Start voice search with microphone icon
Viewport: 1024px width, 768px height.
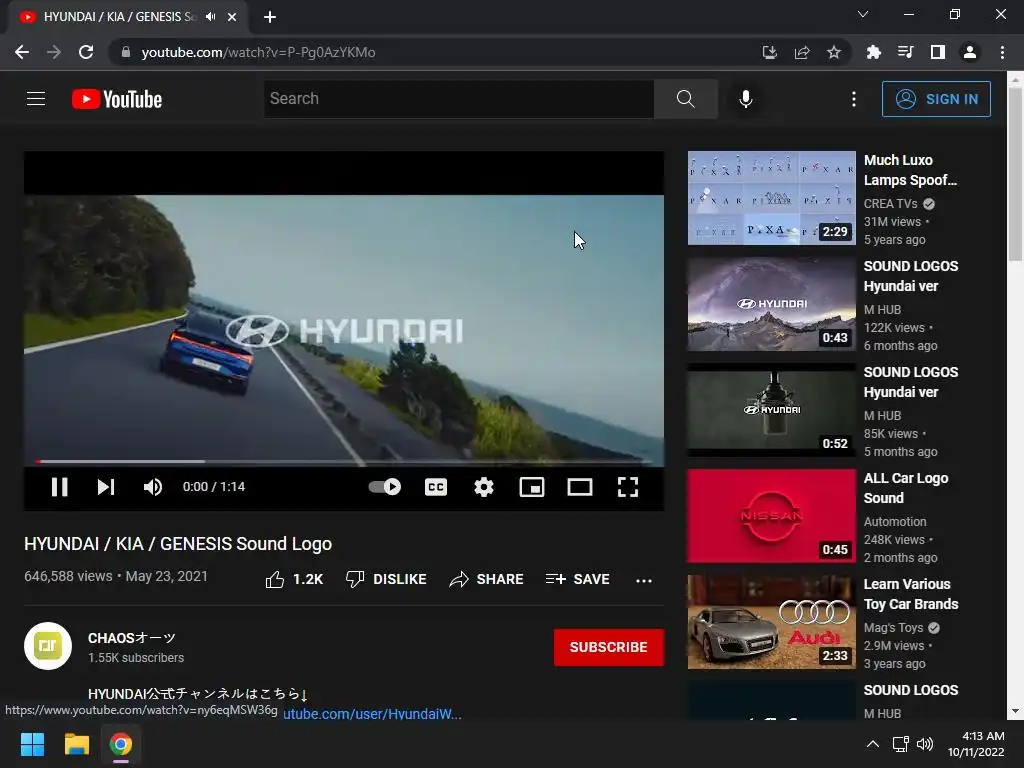746,99
